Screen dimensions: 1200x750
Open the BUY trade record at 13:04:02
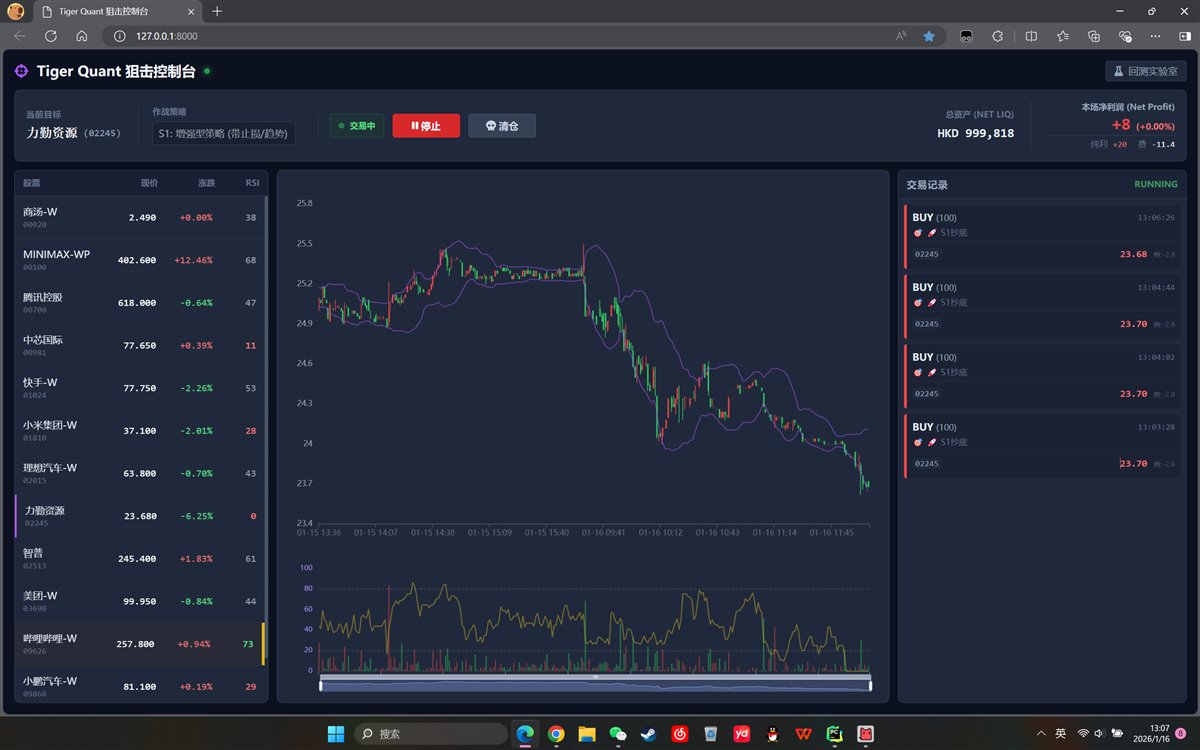(1042, 376)
